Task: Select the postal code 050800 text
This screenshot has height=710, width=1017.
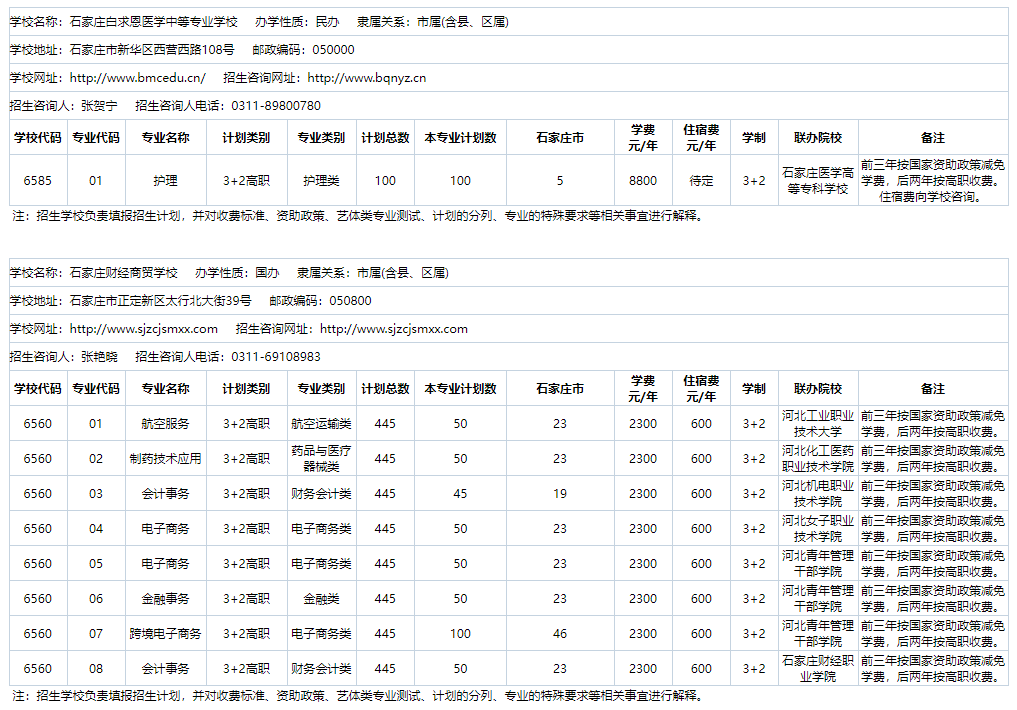Action: 350,301
